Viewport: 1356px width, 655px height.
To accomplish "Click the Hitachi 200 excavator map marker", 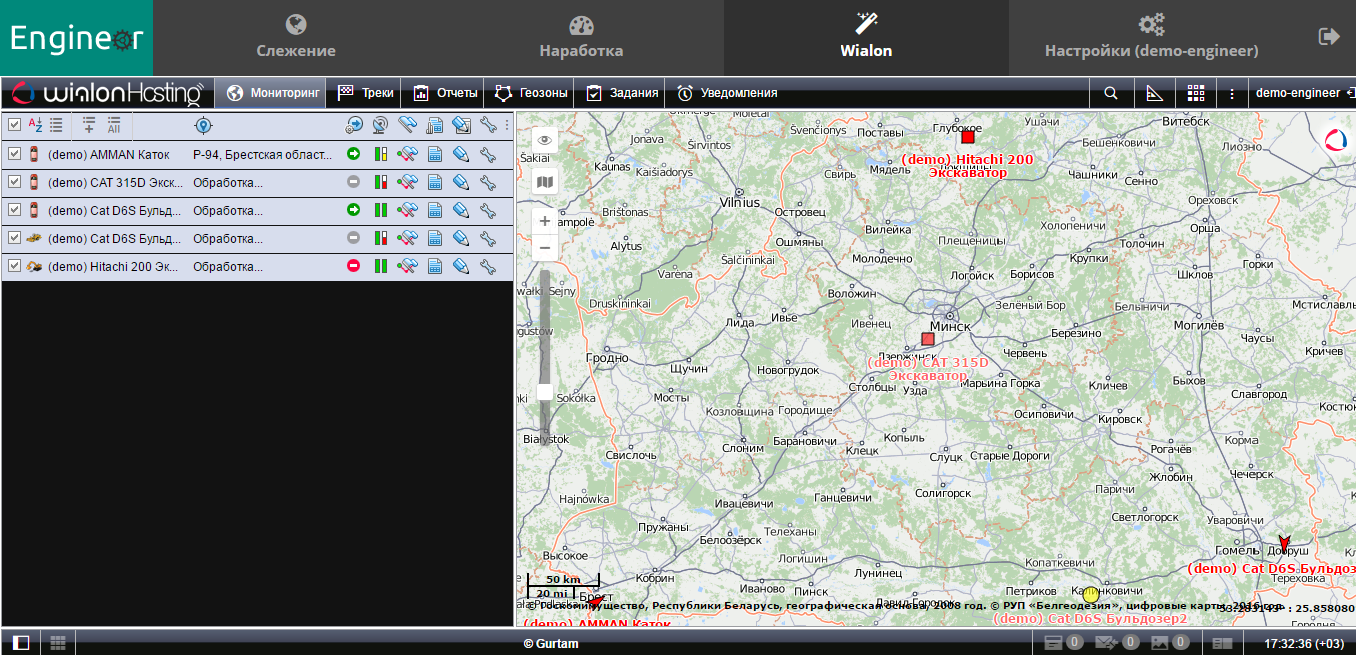I will (x=967, y=137).
